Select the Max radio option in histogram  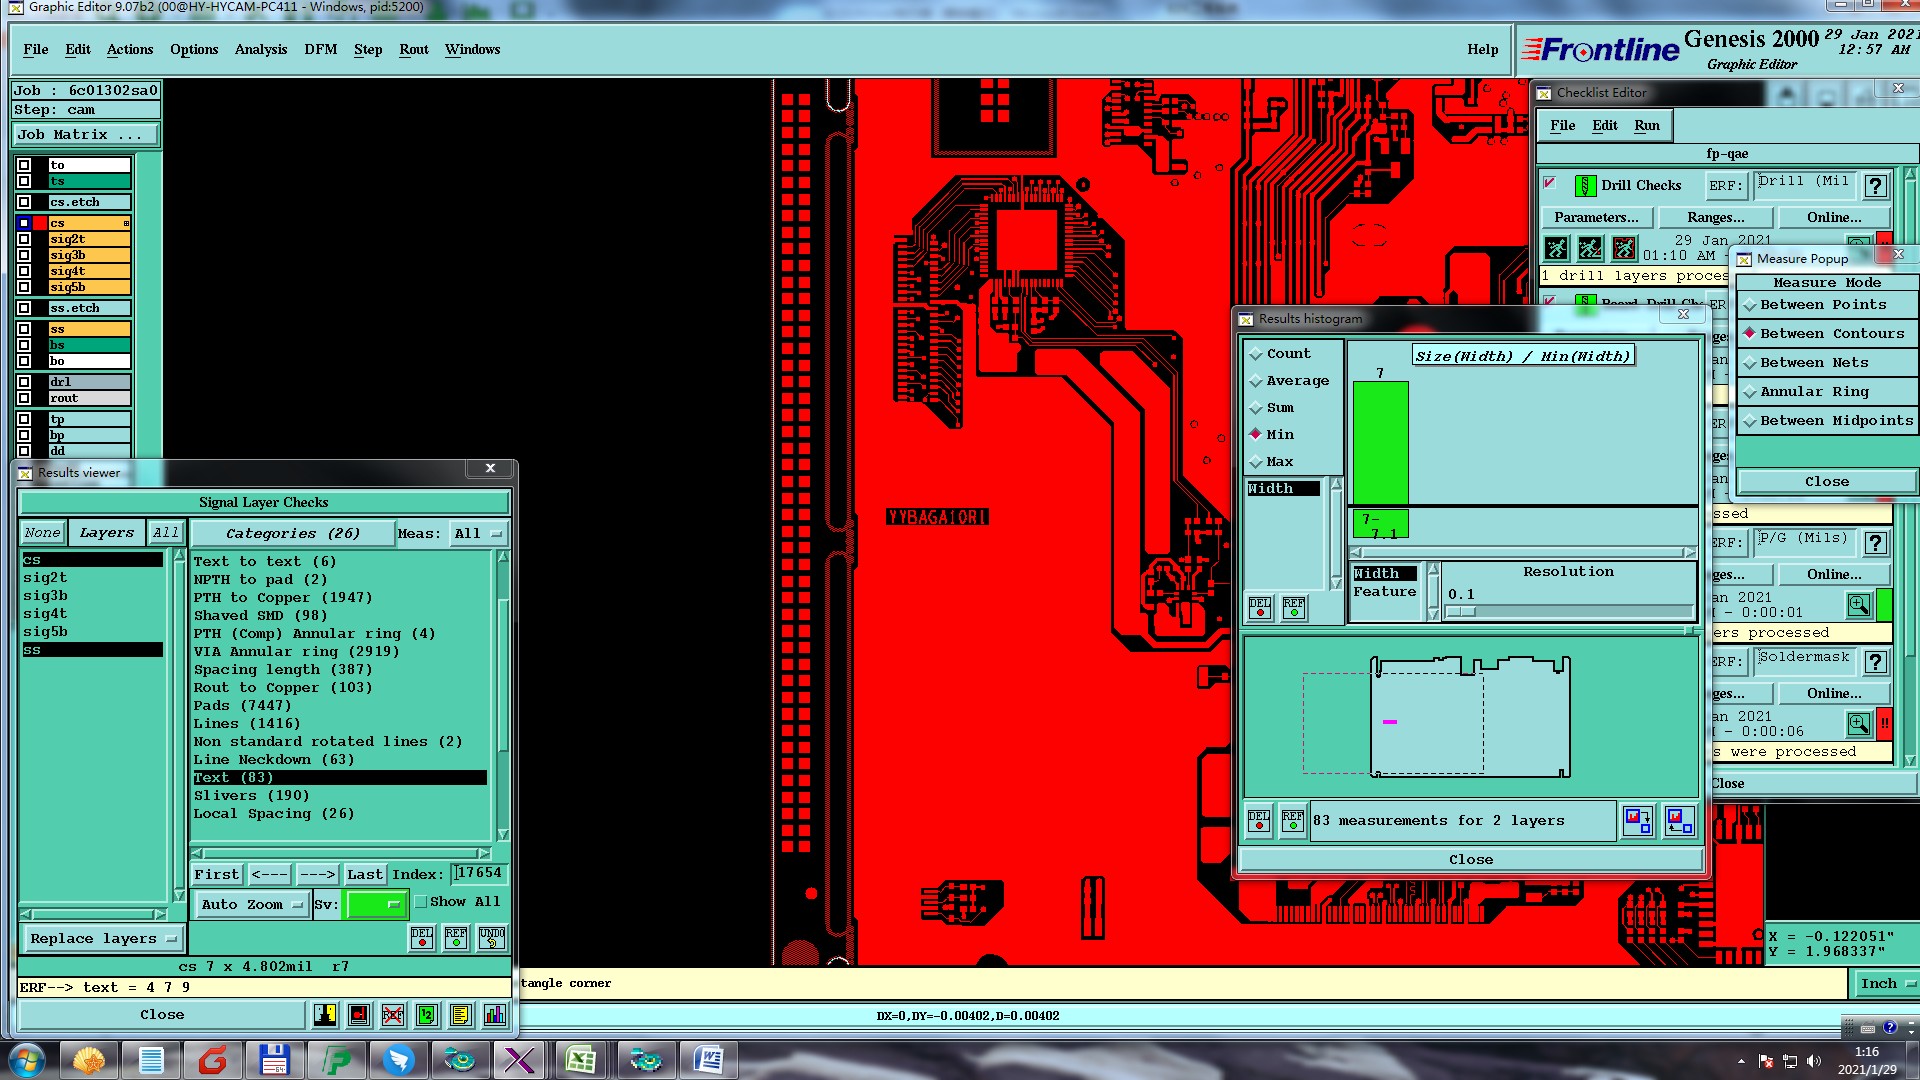[x=1257, y=462]
